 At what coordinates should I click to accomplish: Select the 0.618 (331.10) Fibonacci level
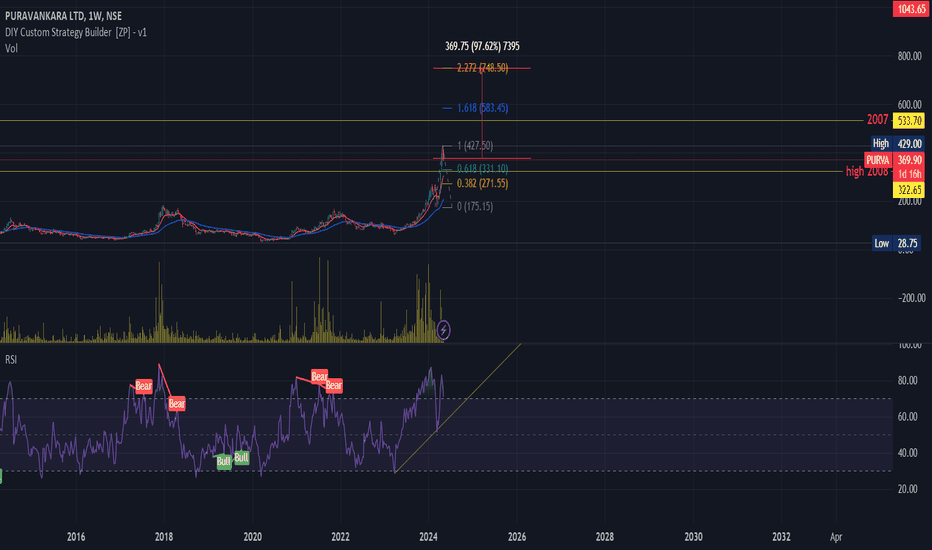(x=482, y=169)
